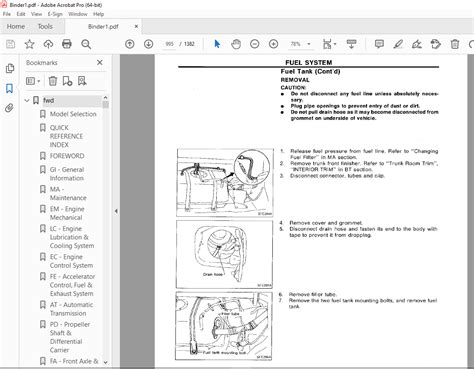
Task: Add the file to starred favorites
Action: [29, 44]
